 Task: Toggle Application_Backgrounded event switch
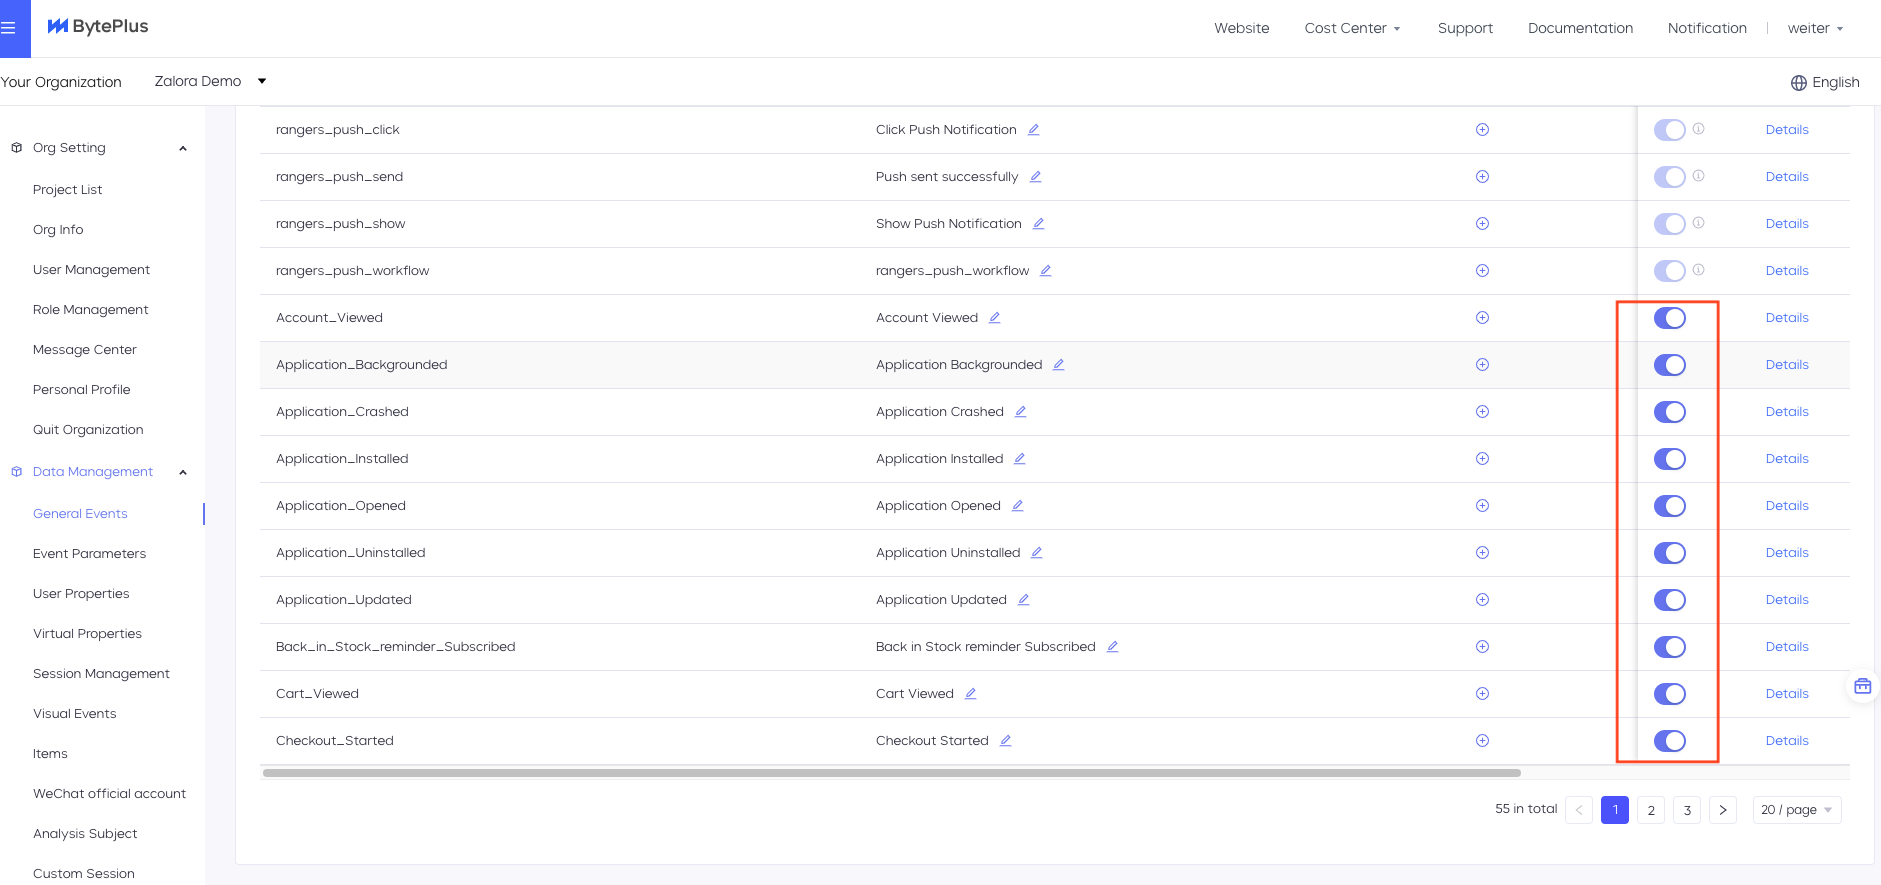[x=1670, y=365]
